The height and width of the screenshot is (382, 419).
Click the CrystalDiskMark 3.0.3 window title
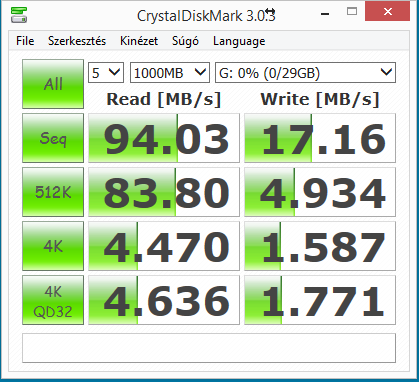(206, 16)
